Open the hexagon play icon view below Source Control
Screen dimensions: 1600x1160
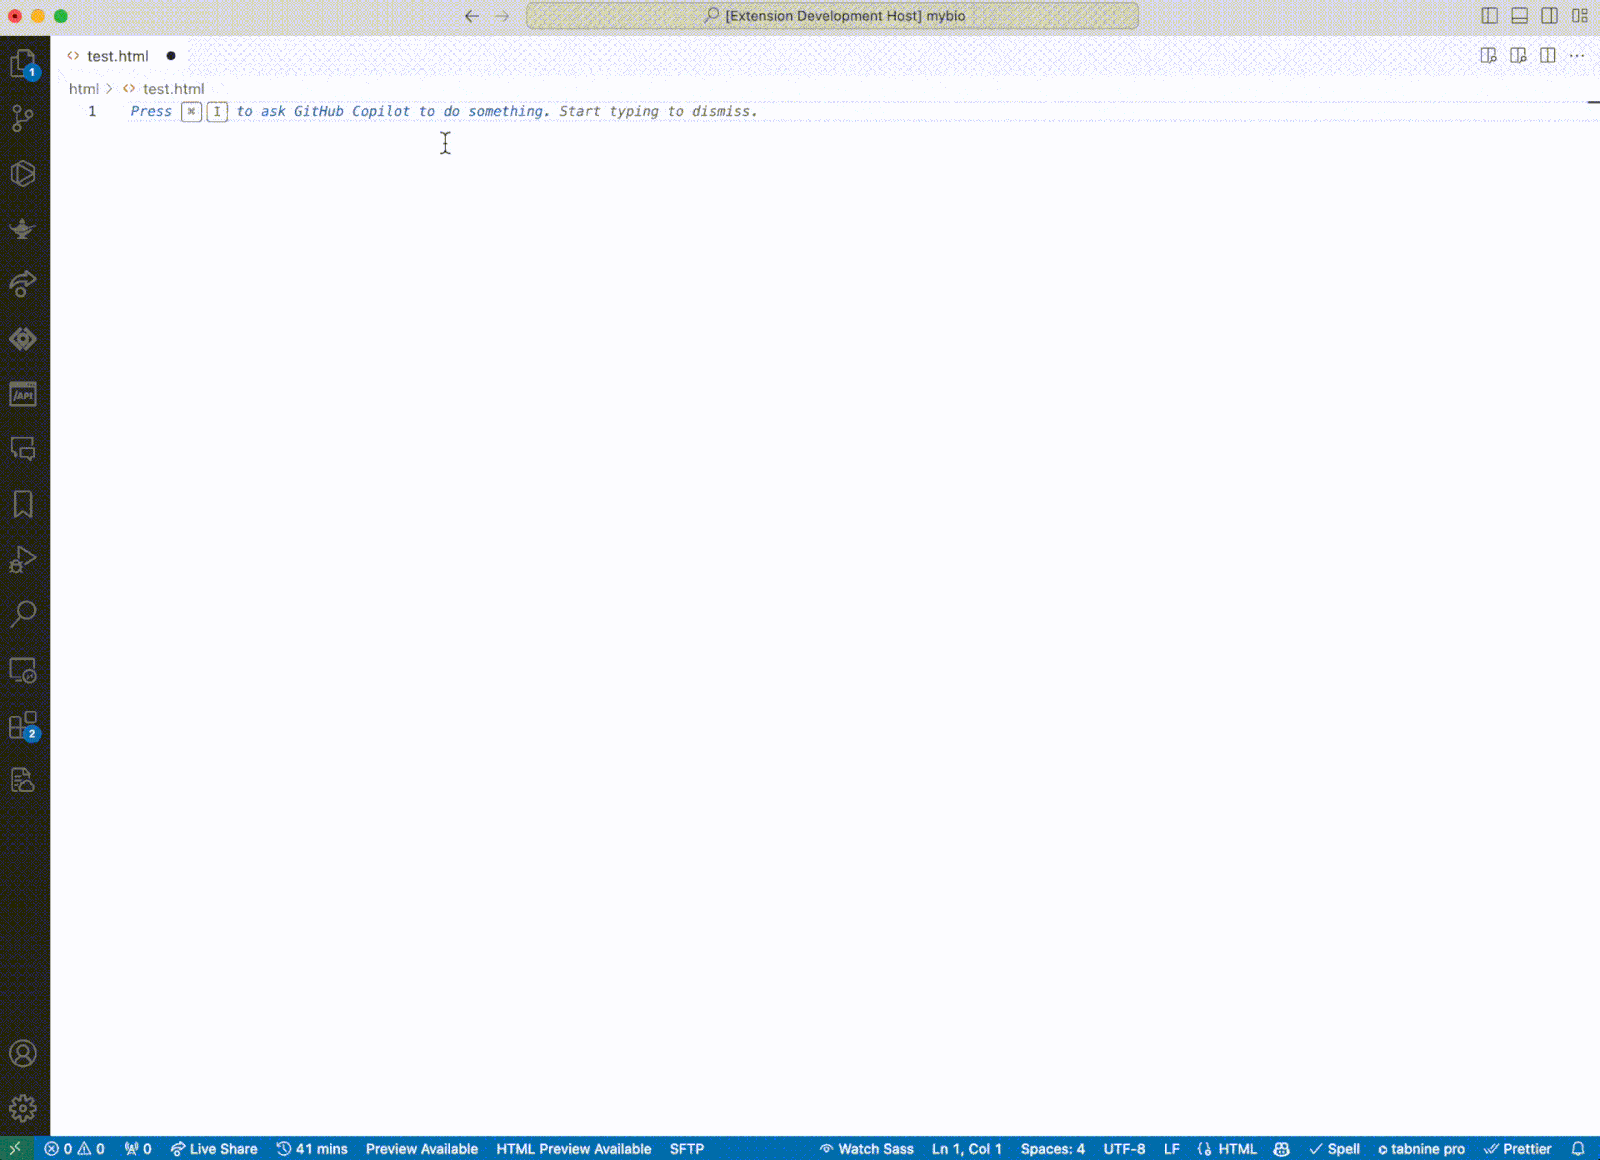tap(23, 174)
